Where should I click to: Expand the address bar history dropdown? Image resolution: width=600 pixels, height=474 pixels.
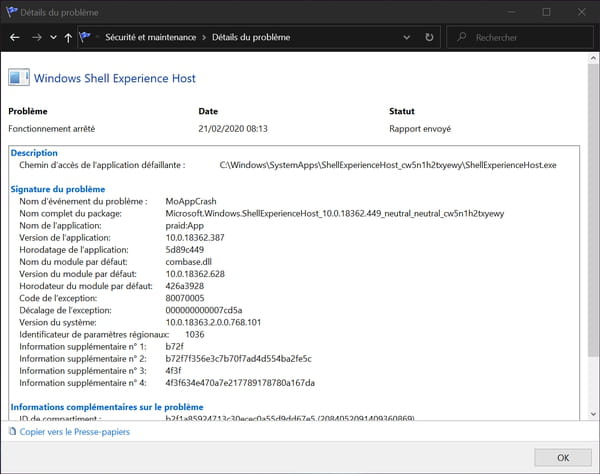click(407, 37)
